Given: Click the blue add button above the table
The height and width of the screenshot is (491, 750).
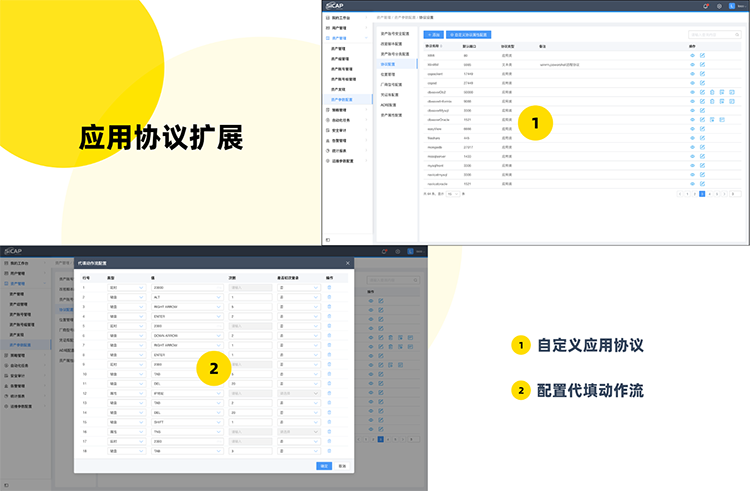Looking at the screenshot, I should (434, 33).
